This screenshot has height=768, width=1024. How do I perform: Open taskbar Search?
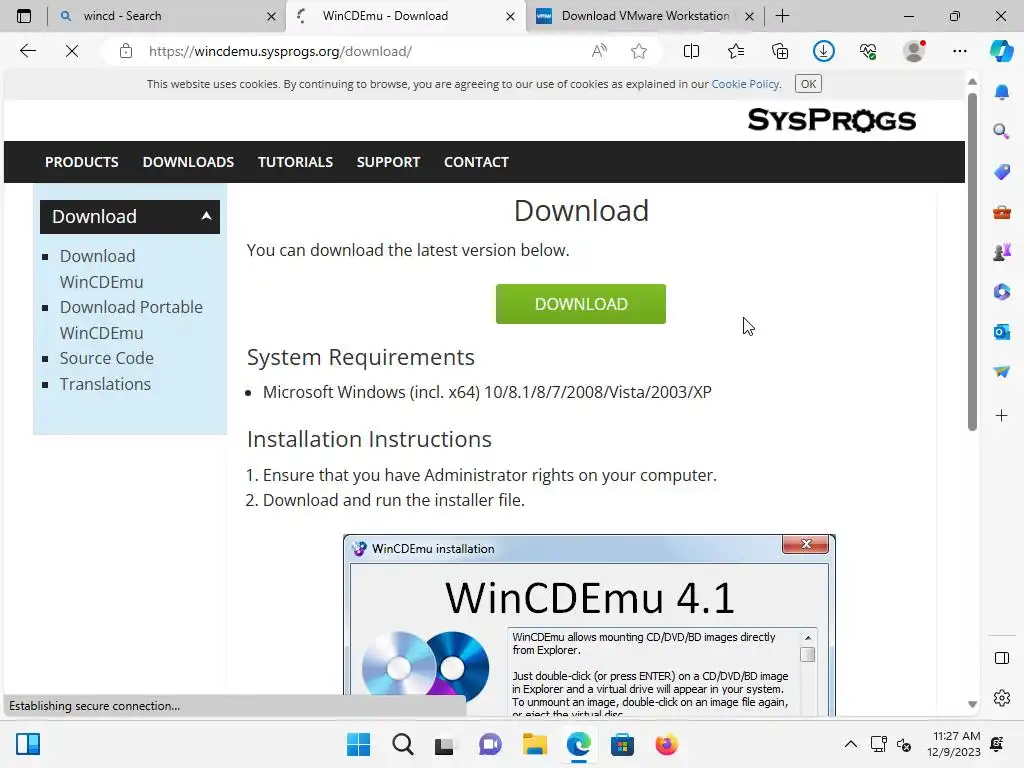(x=402, y=744)
